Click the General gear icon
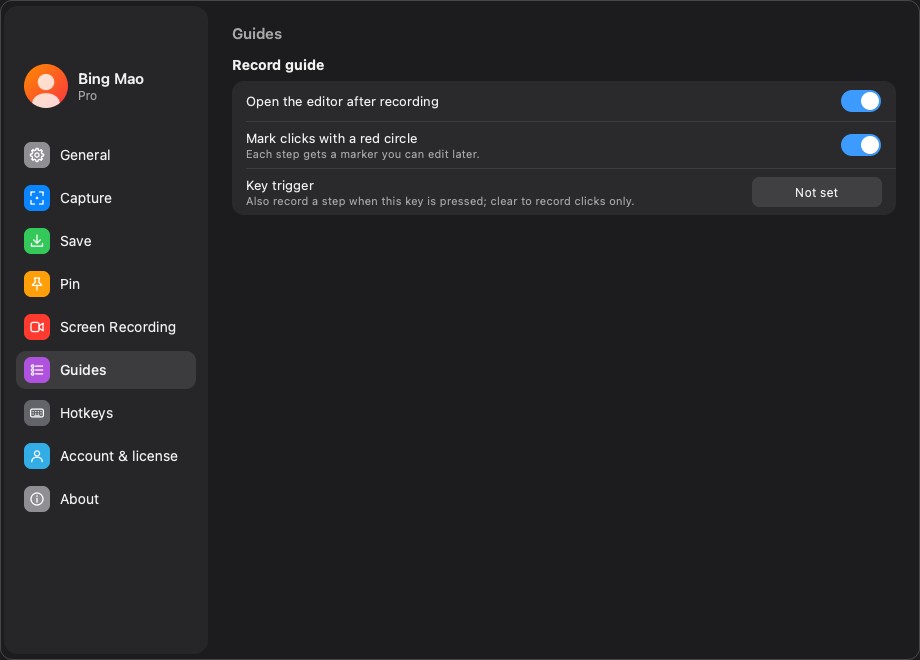The width and height of the screenshot is (920, 660). (37, 155)
